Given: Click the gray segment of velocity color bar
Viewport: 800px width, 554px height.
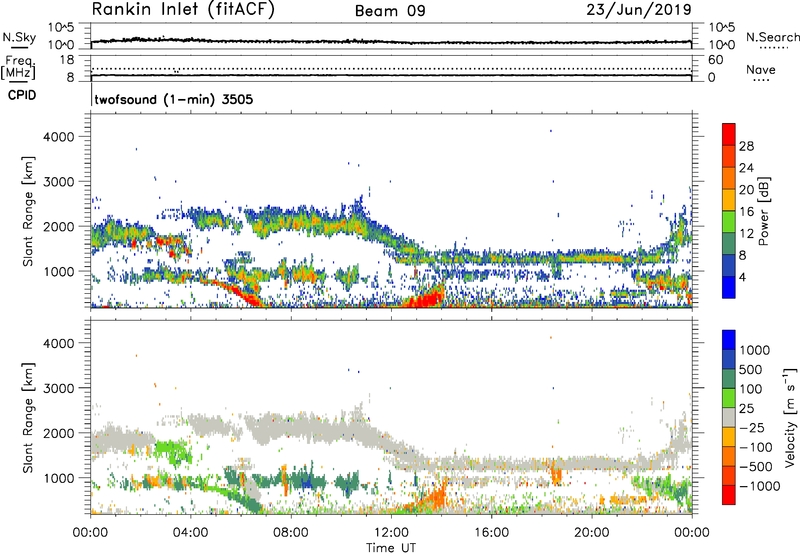Looking at the screenshot, I should click(729, 417).
